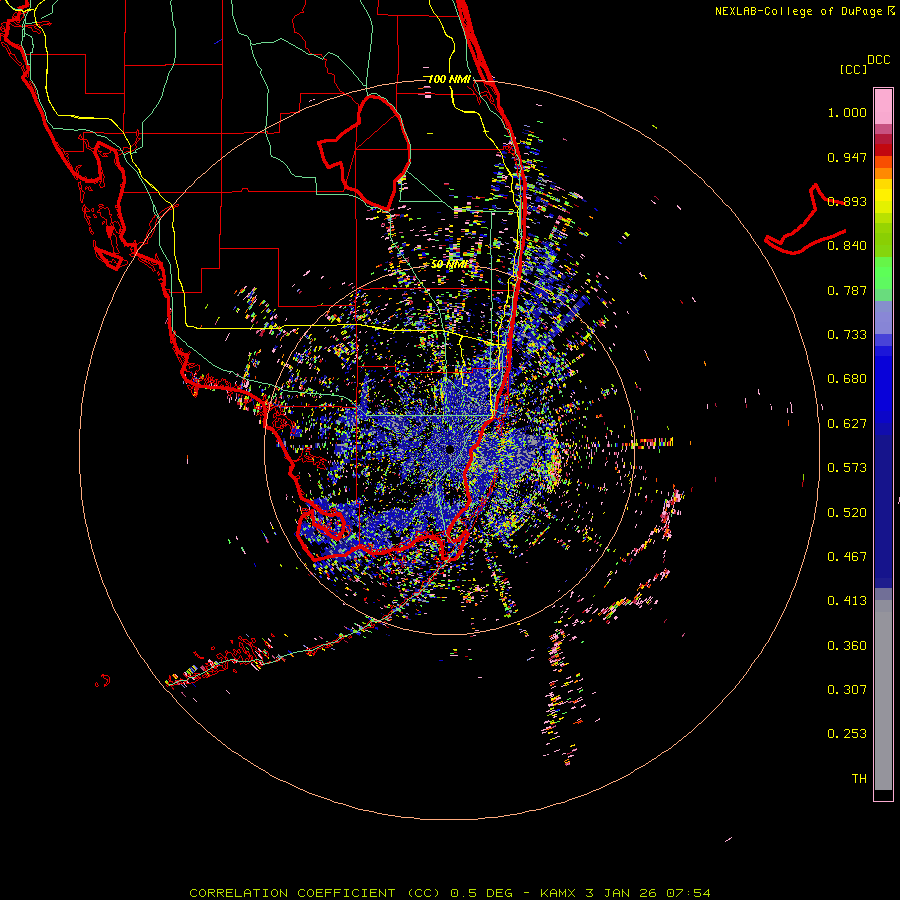The image size is (900, 900).
Task: Pick the pink swatch at top of color bar
Action: tap(883, 106)
